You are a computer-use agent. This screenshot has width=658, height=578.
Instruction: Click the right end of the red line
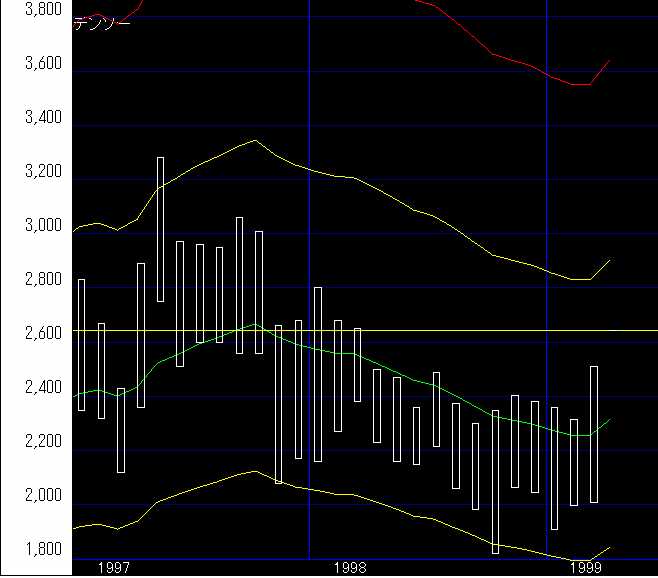[609, 61]
